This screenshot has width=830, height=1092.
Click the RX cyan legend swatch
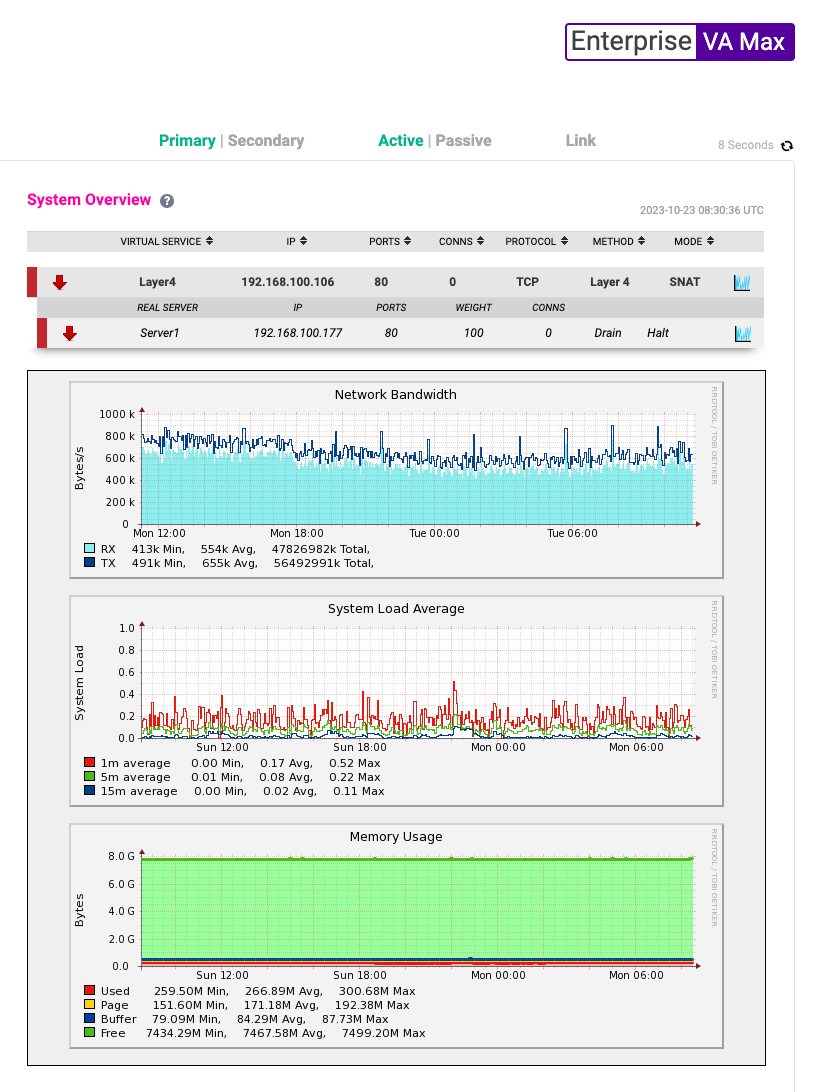pyautogui.click(x=89, y=549)
